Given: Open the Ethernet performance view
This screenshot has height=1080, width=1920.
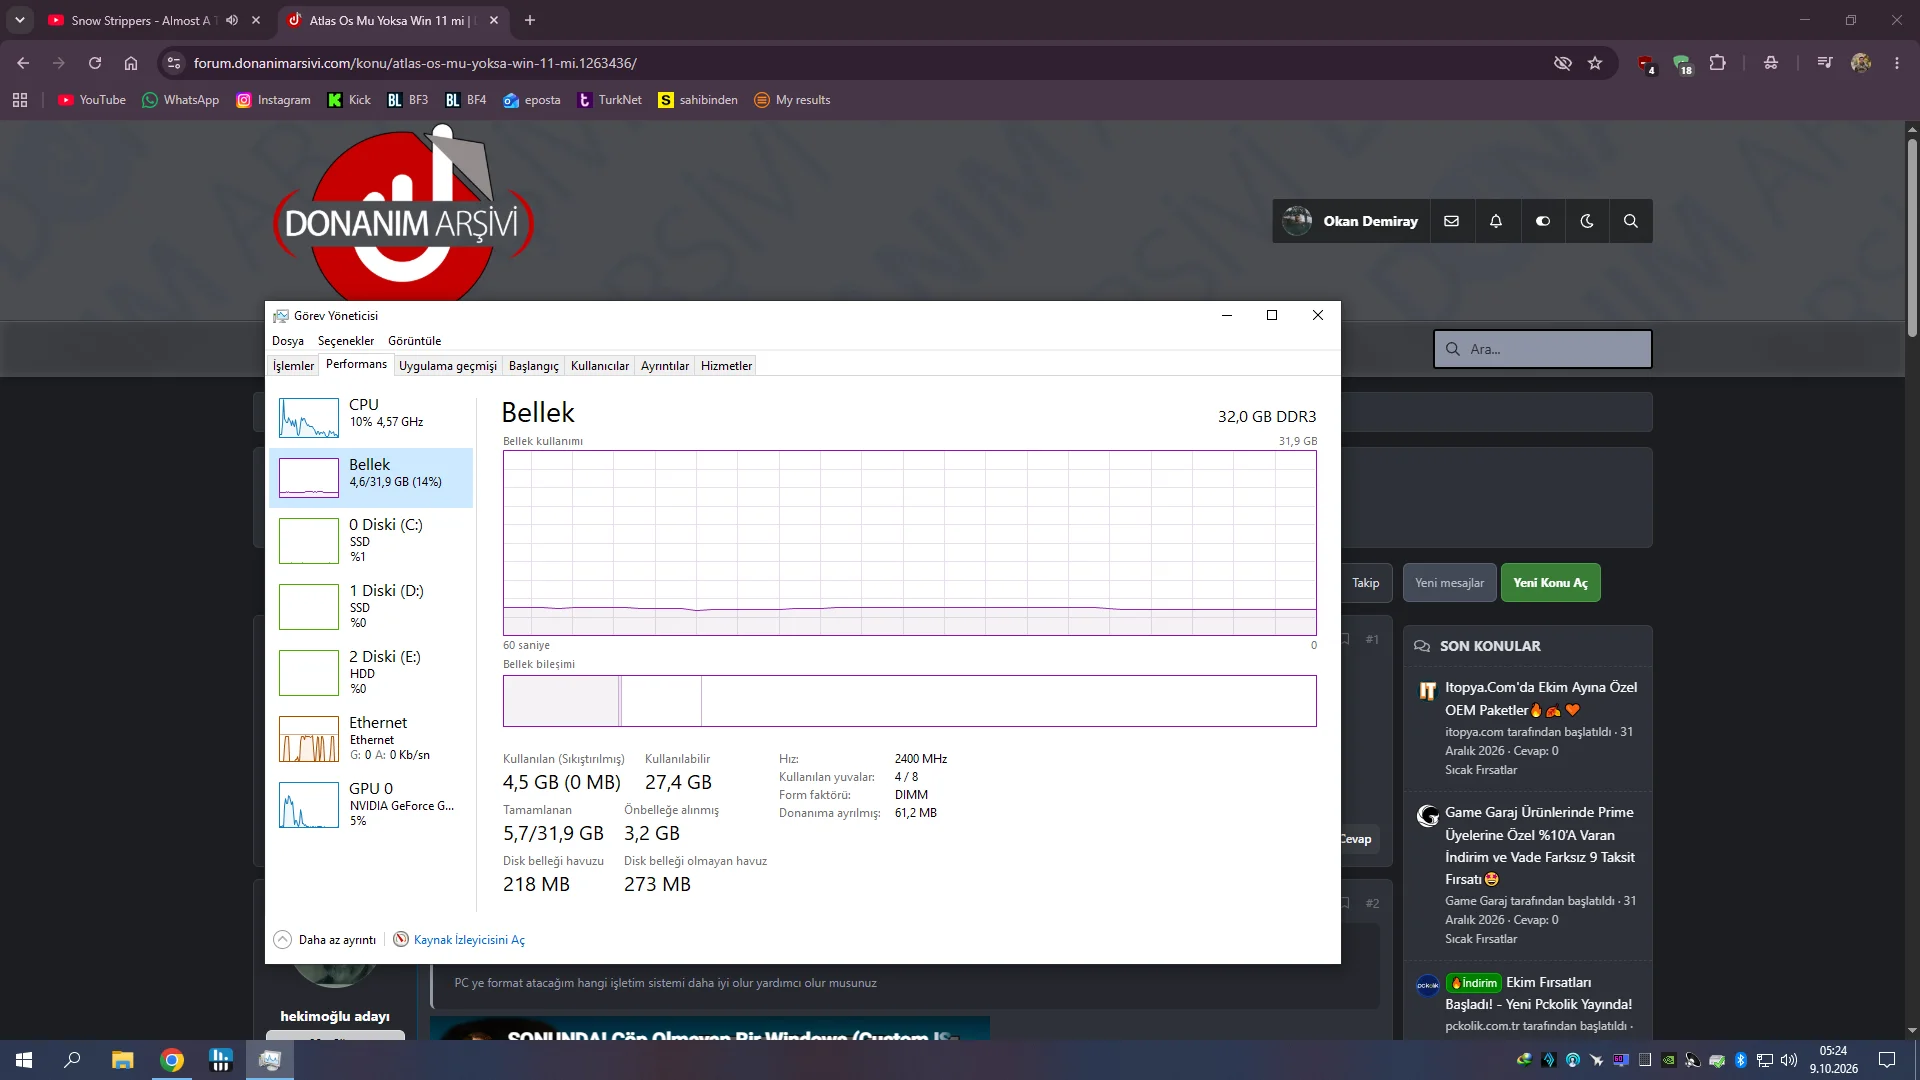Looking at the screenshot, I should tap(371, 738).
